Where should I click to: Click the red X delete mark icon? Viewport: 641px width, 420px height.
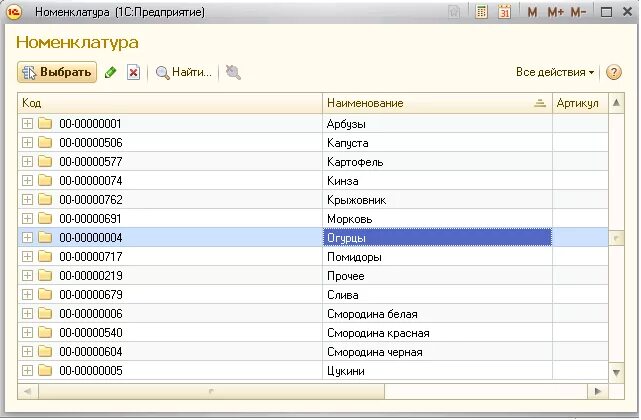coord(133,73)
